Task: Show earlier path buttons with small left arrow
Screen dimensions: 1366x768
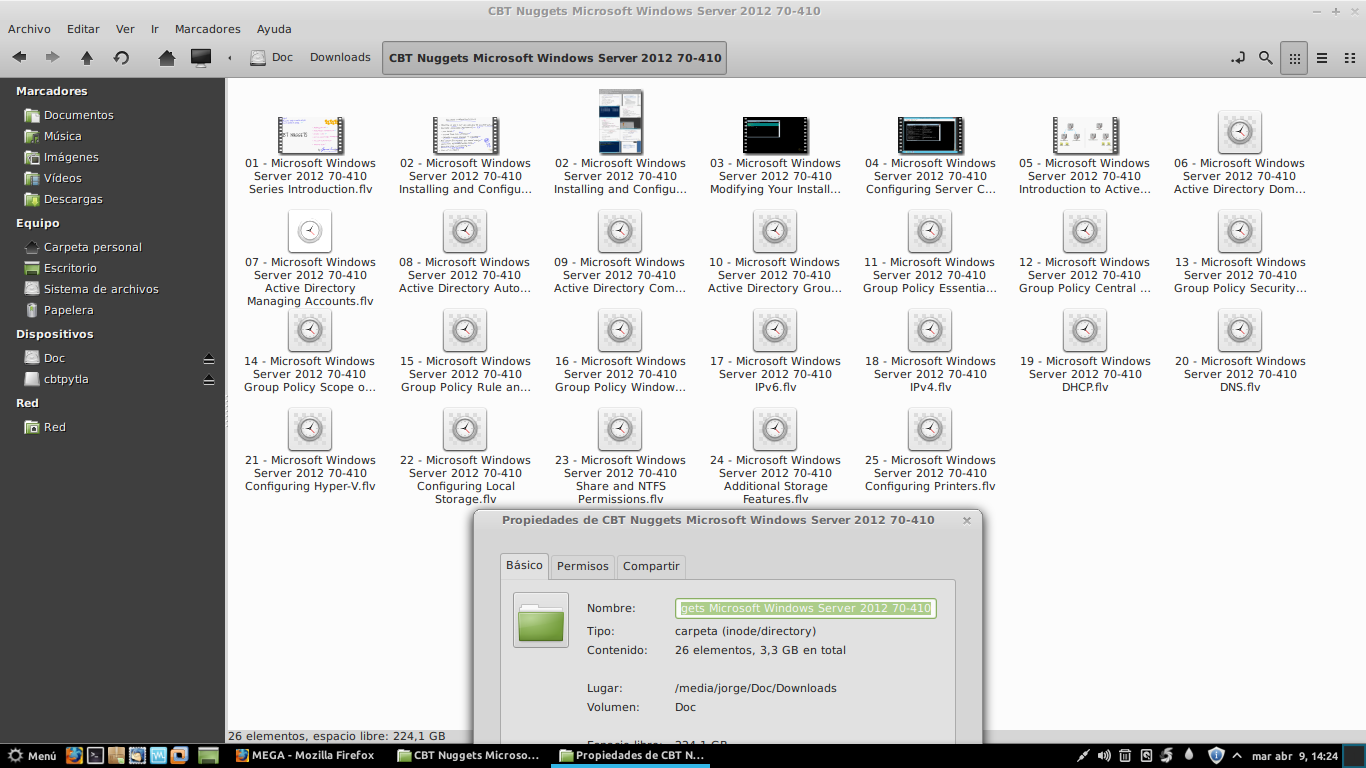Action: pos(230,58)
